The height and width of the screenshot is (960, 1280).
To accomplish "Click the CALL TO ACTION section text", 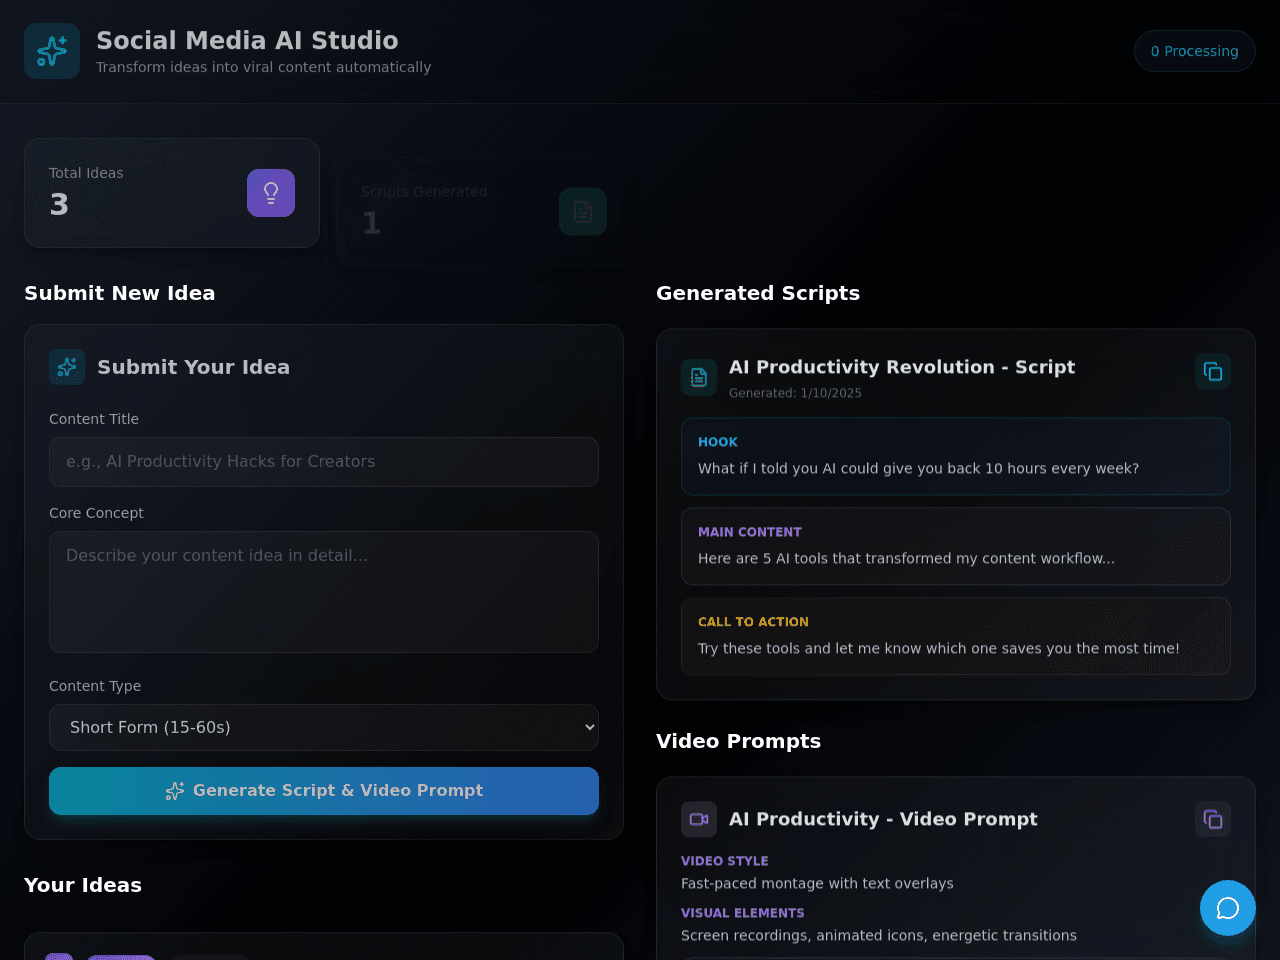I will click(x=938, y=648).
